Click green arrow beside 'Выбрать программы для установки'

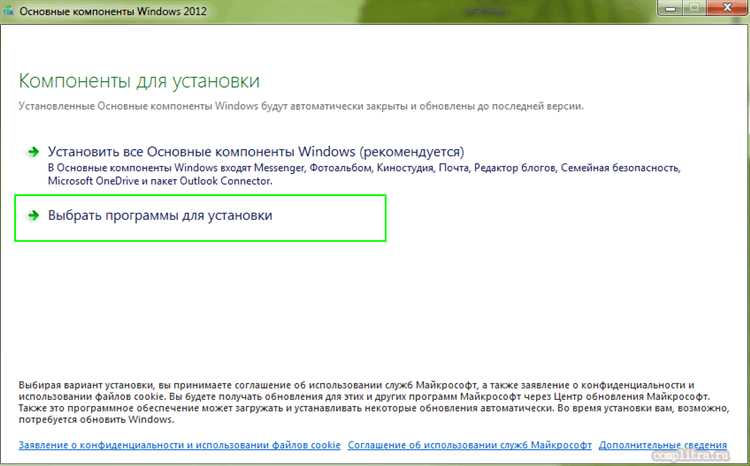click(33, 216)
